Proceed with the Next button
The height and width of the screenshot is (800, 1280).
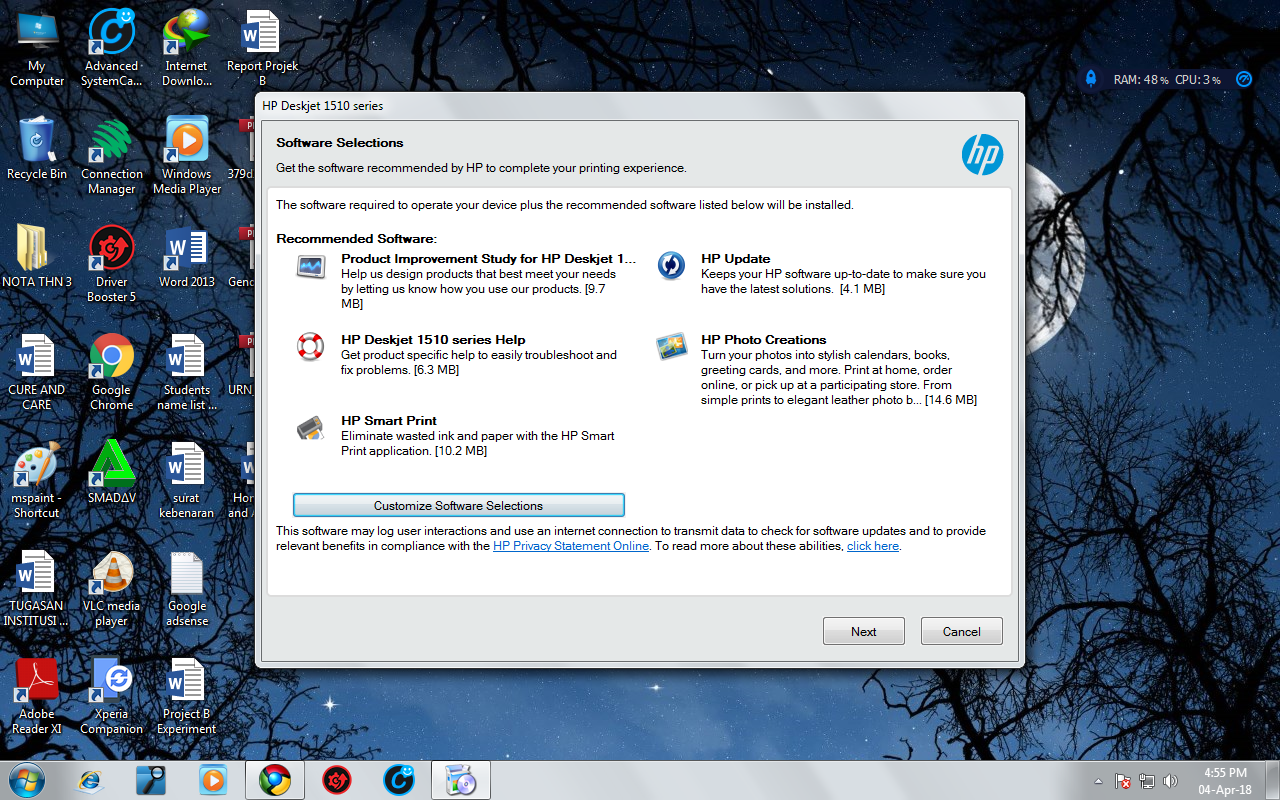click(864, 631)
